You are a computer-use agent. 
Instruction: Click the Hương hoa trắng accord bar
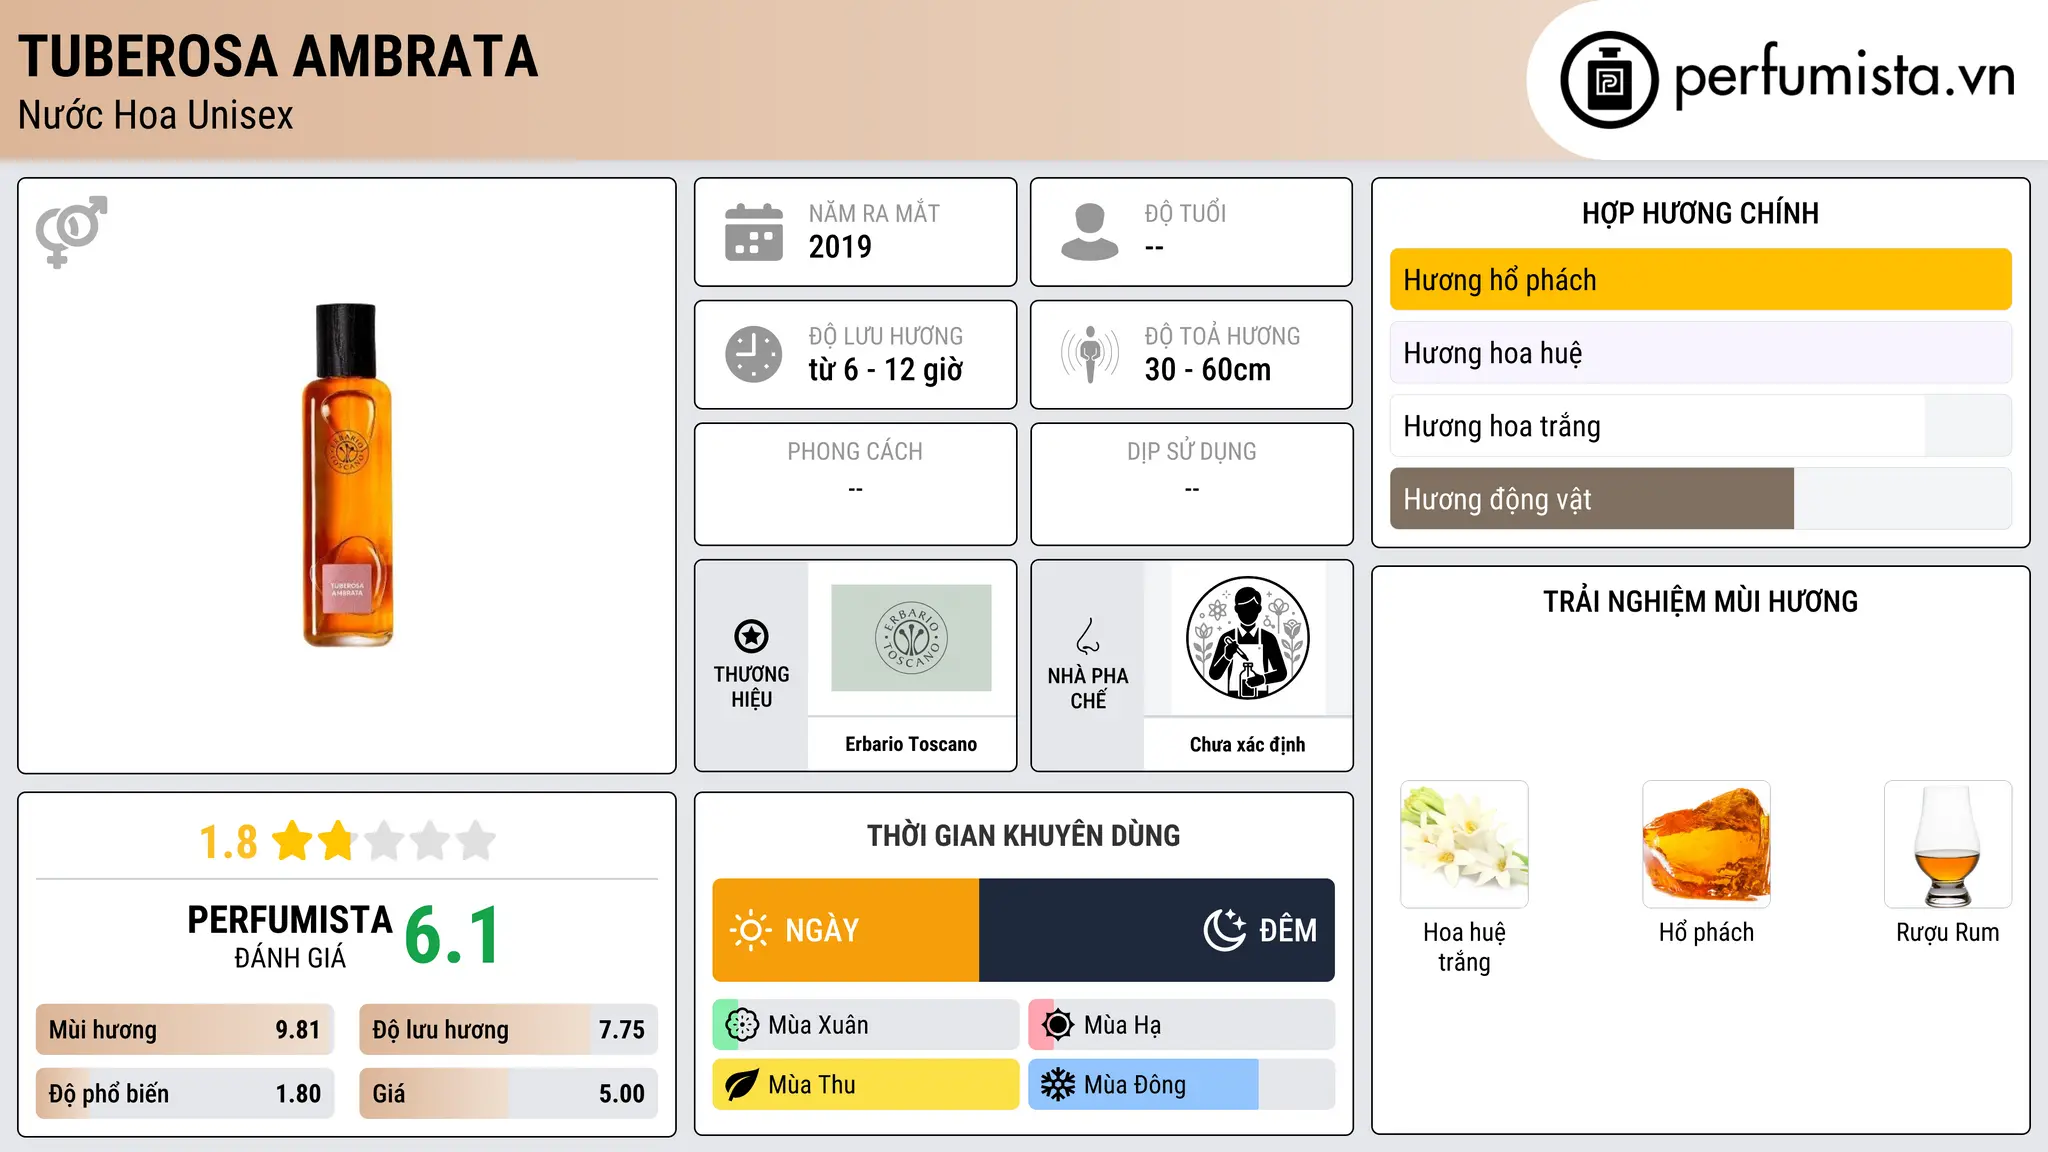[1700, 426]
